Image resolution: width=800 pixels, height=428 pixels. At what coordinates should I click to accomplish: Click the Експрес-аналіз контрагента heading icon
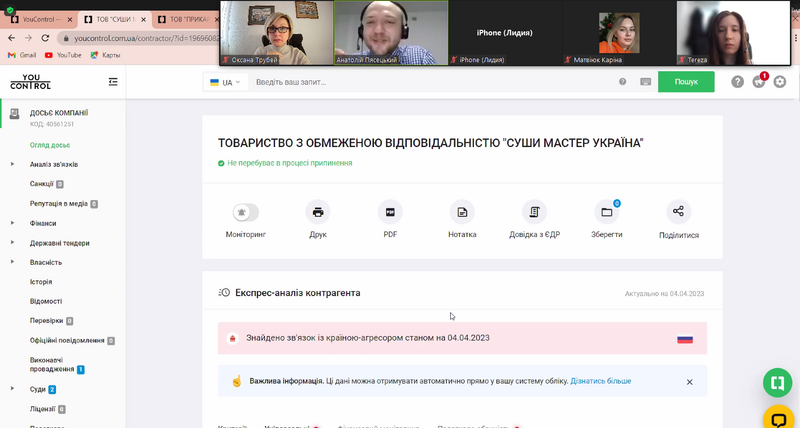pos(224,293)
